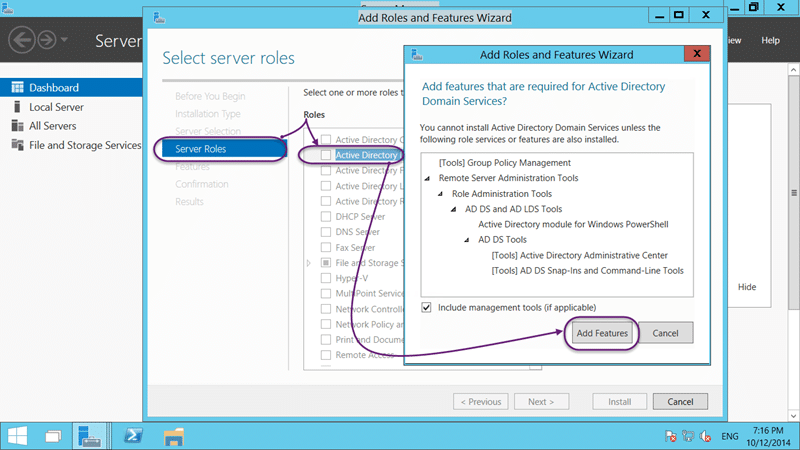
Task: Select Active Directory module for Windows PowerShell
Action: tap(573, 224)
